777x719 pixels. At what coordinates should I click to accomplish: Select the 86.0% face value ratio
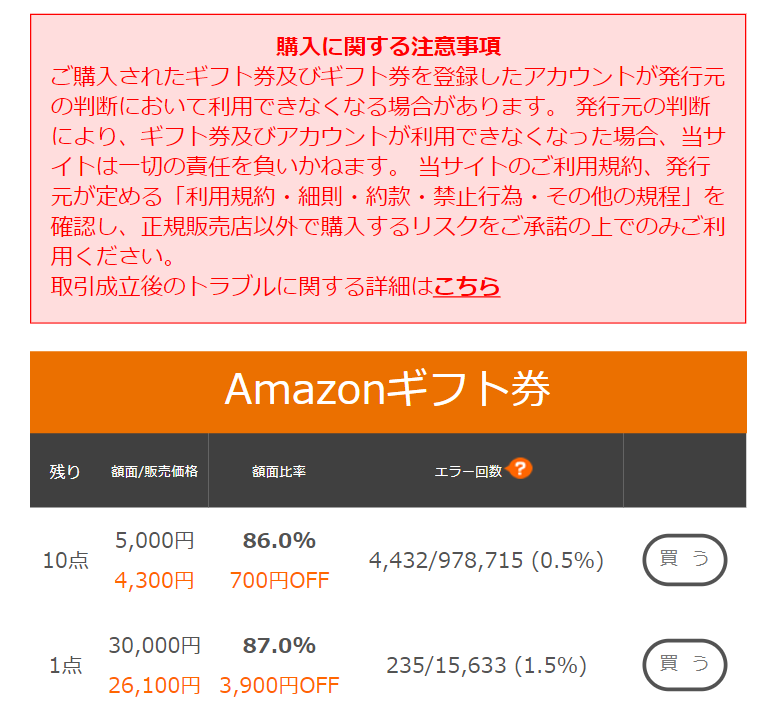tap(279, 541)
